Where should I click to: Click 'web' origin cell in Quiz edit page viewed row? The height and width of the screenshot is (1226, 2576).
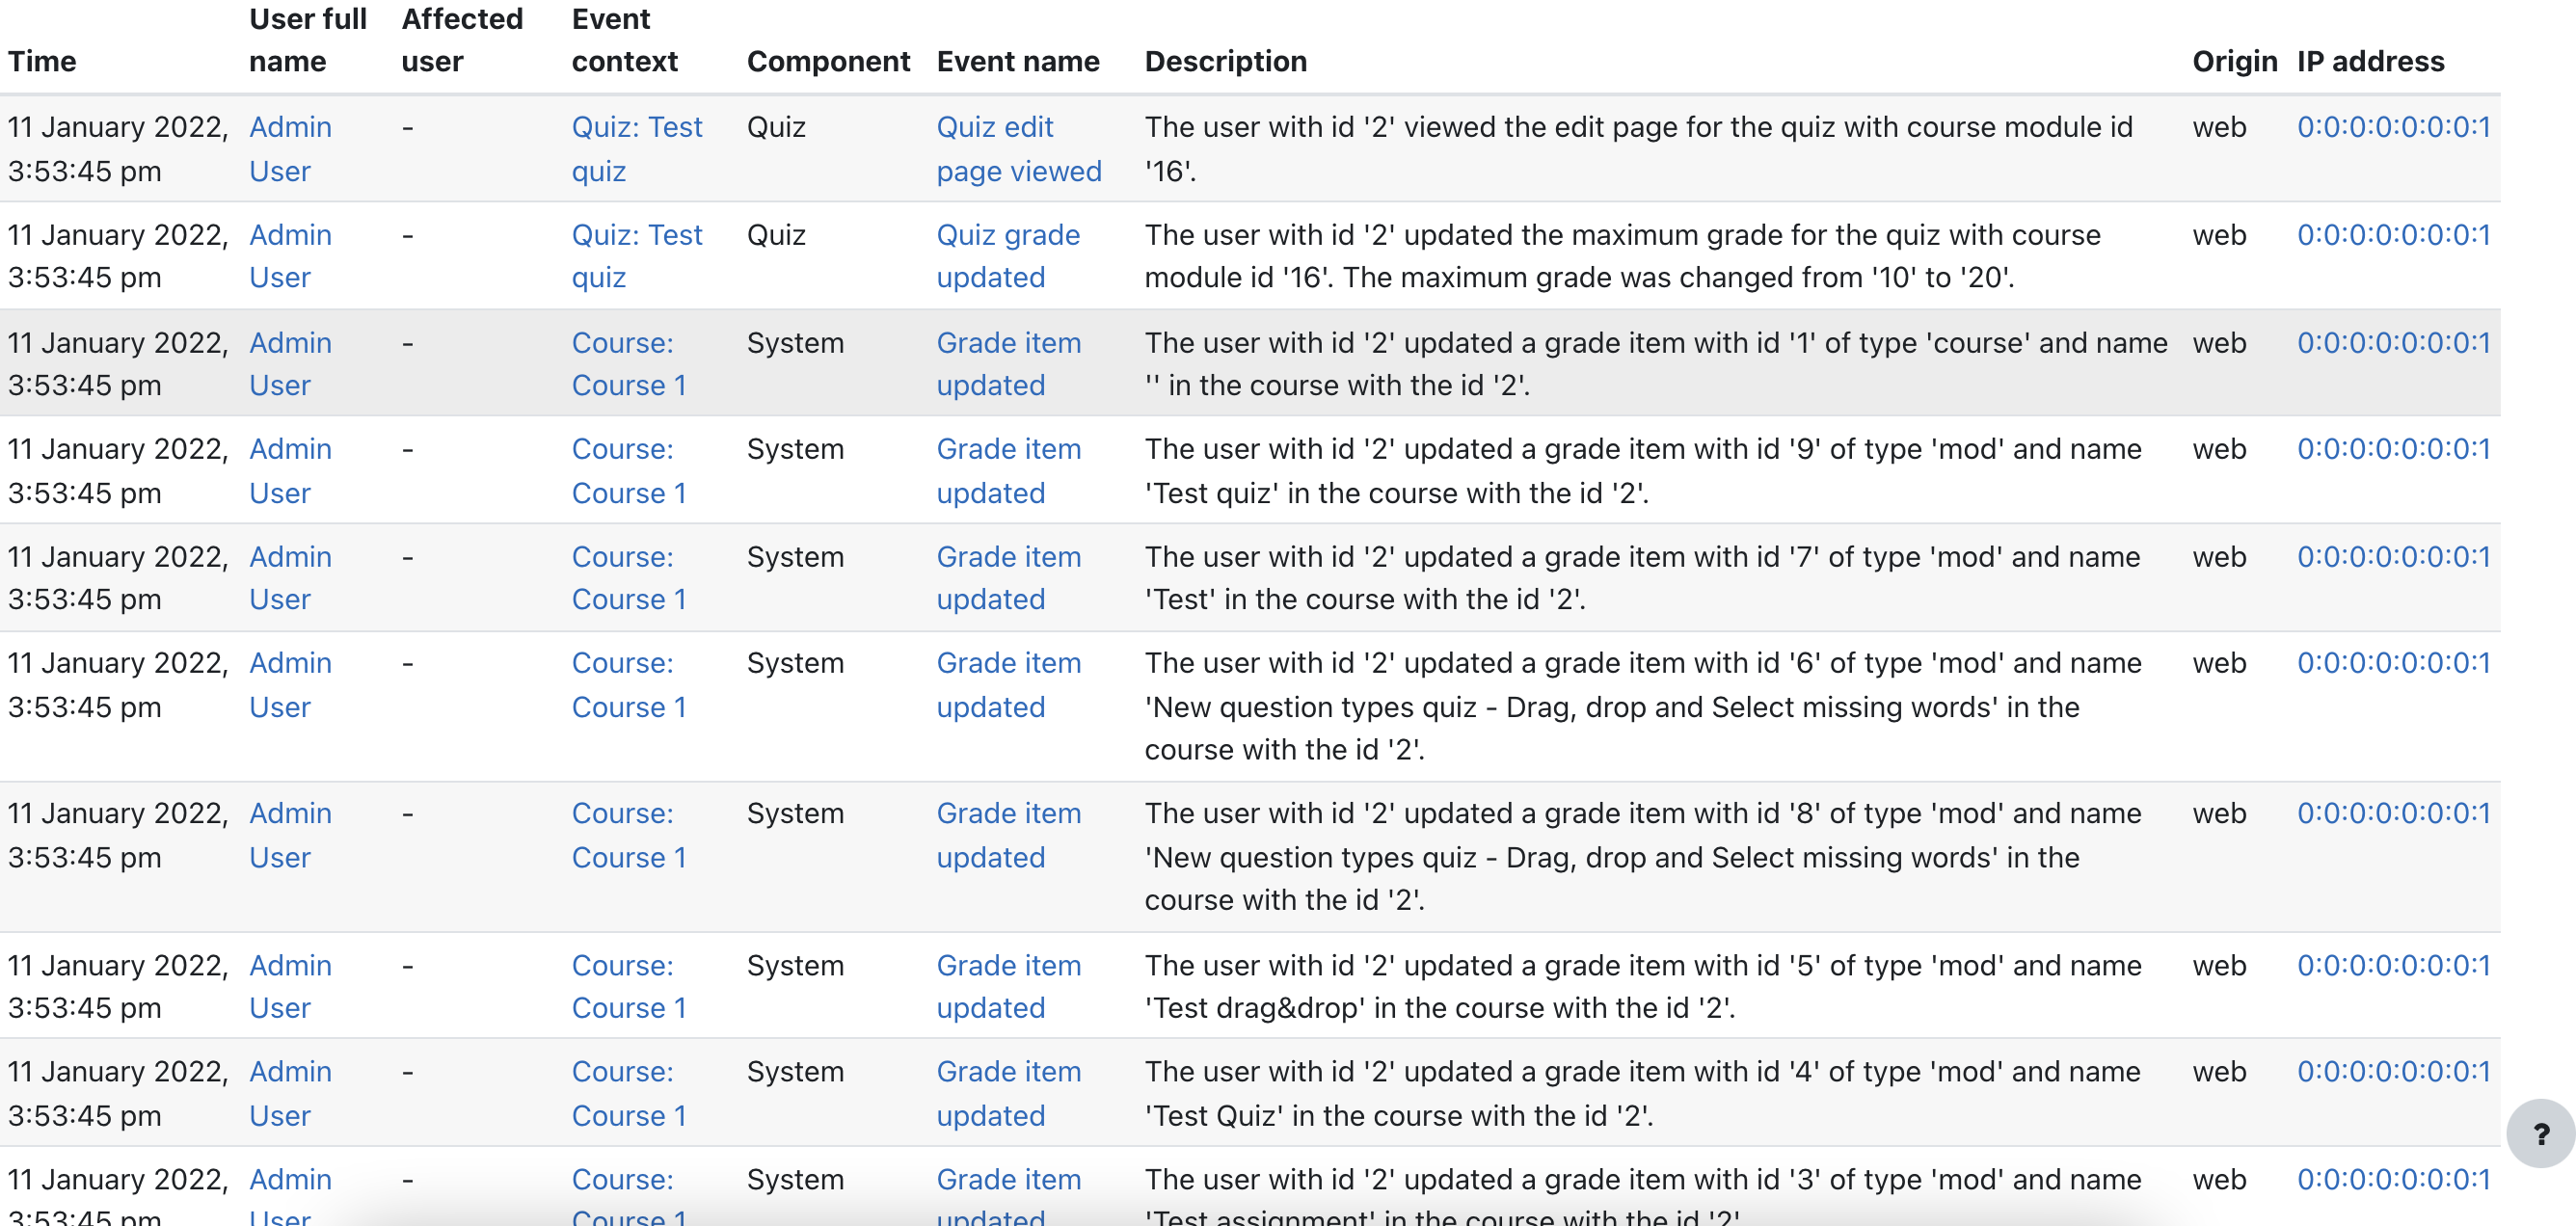pos(2219,127)
